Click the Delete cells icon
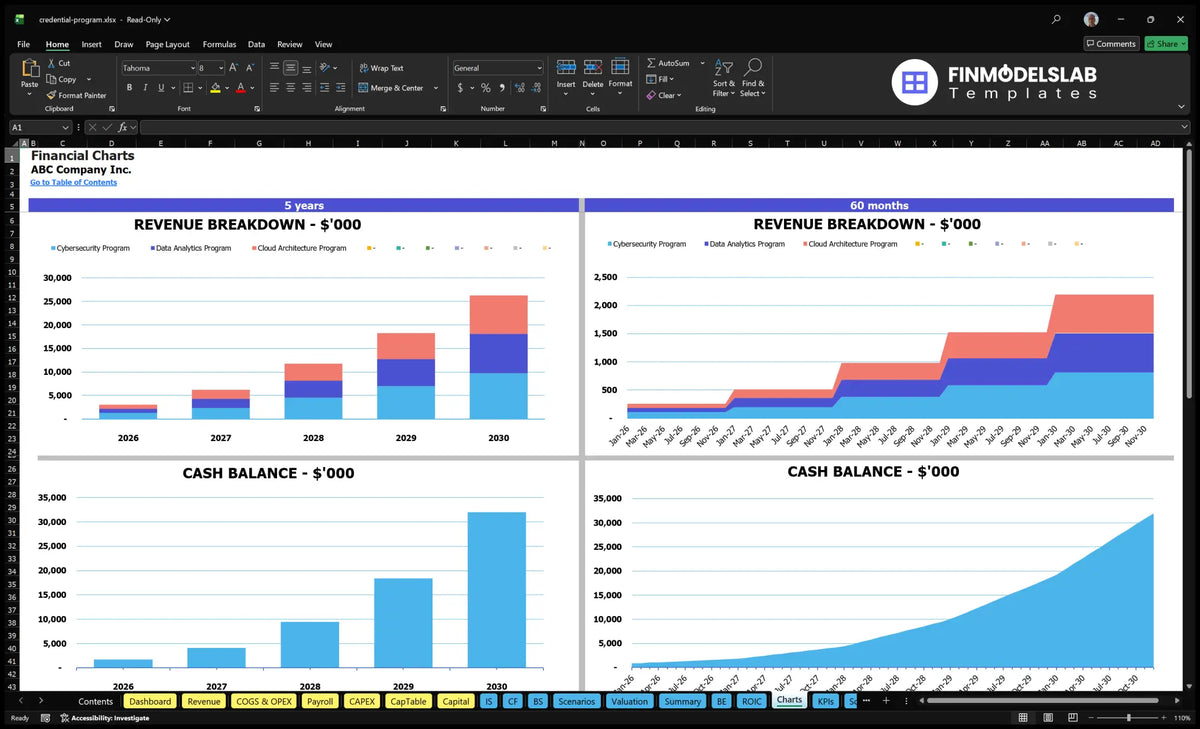This screenshot has width=1200, height=729. (593, 67)
